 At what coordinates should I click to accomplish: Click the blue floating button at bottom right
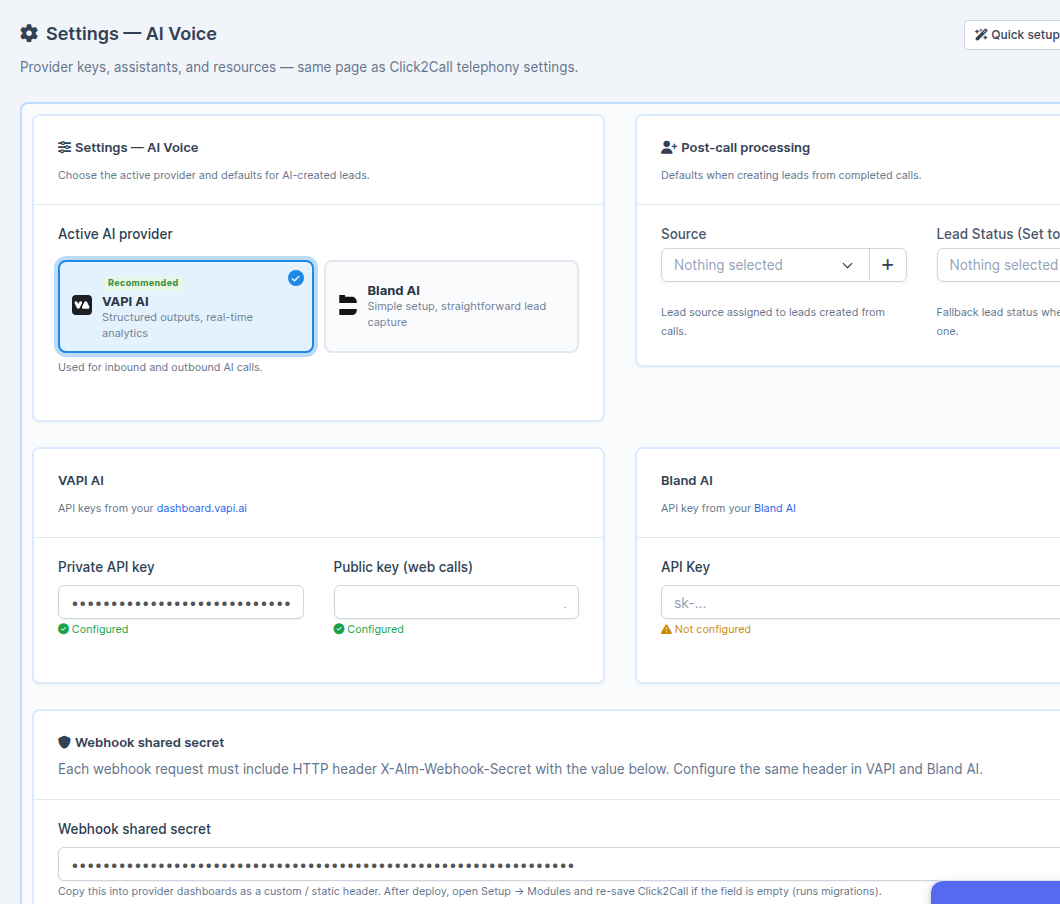point(996,893)
